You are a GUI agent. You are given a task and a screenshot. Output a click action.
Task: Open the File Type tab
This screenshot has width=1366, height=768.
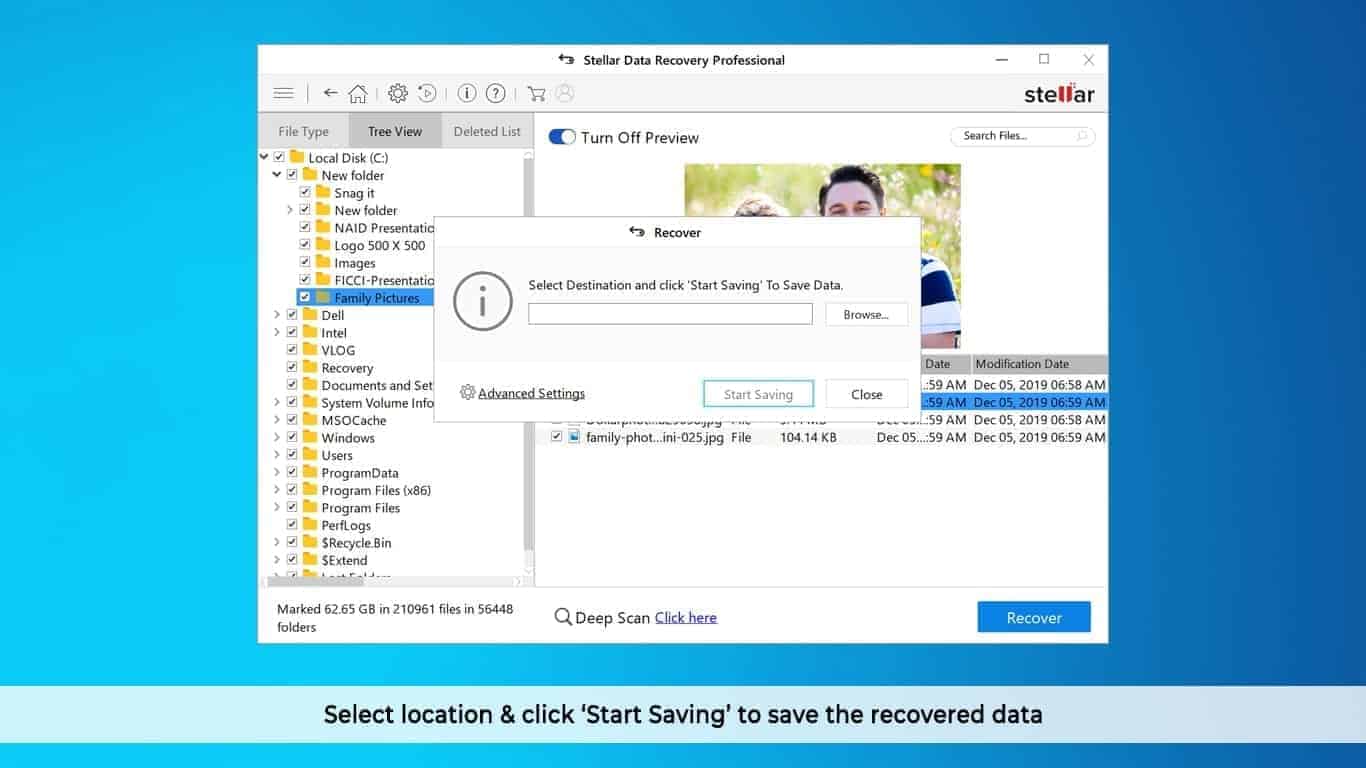[303, 130]
